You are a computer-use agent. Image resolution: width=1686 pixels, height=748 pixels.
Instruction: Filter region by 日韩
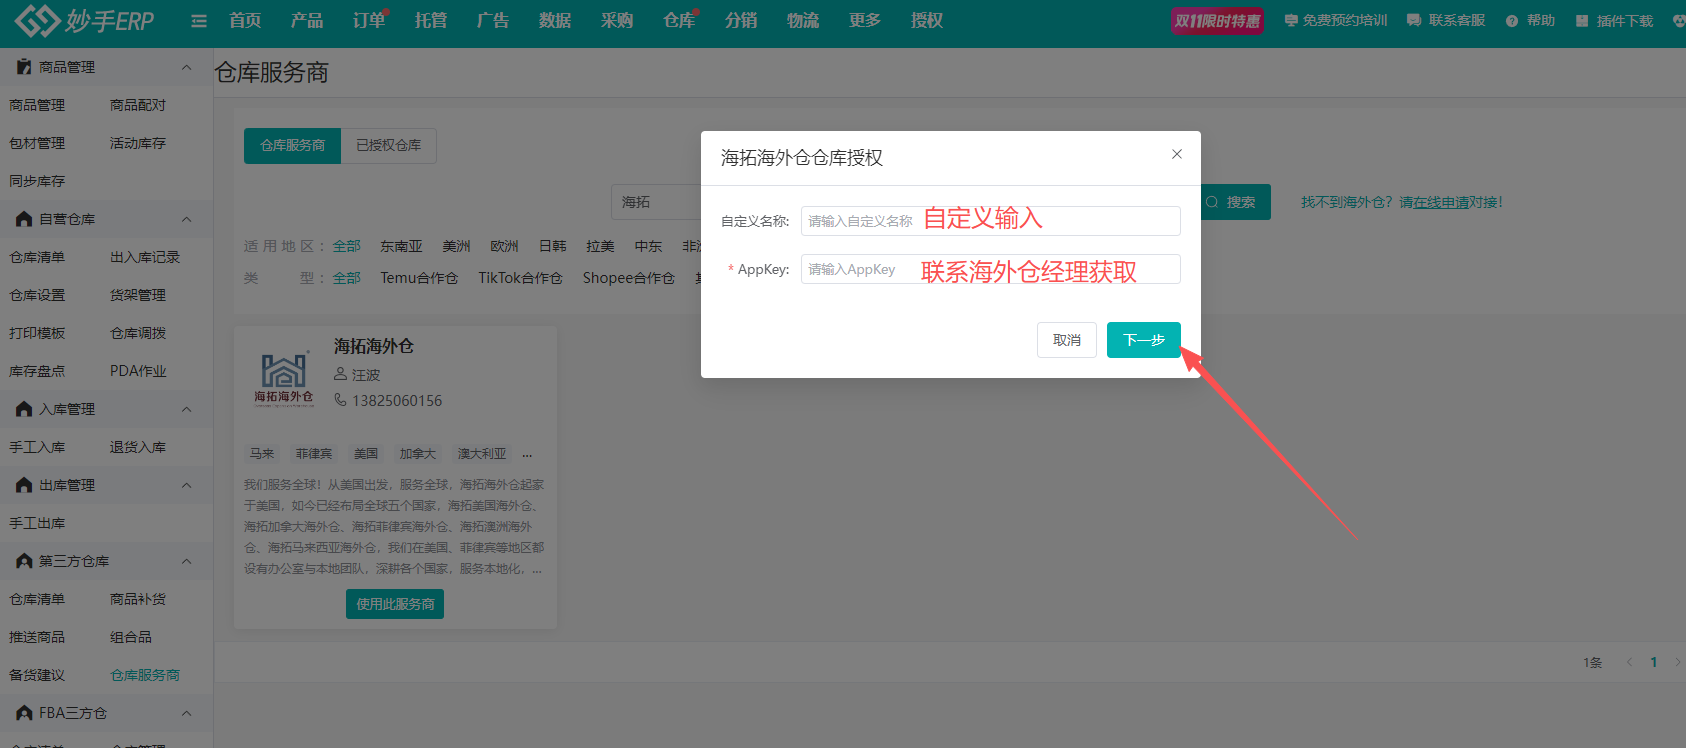point(553,246)
